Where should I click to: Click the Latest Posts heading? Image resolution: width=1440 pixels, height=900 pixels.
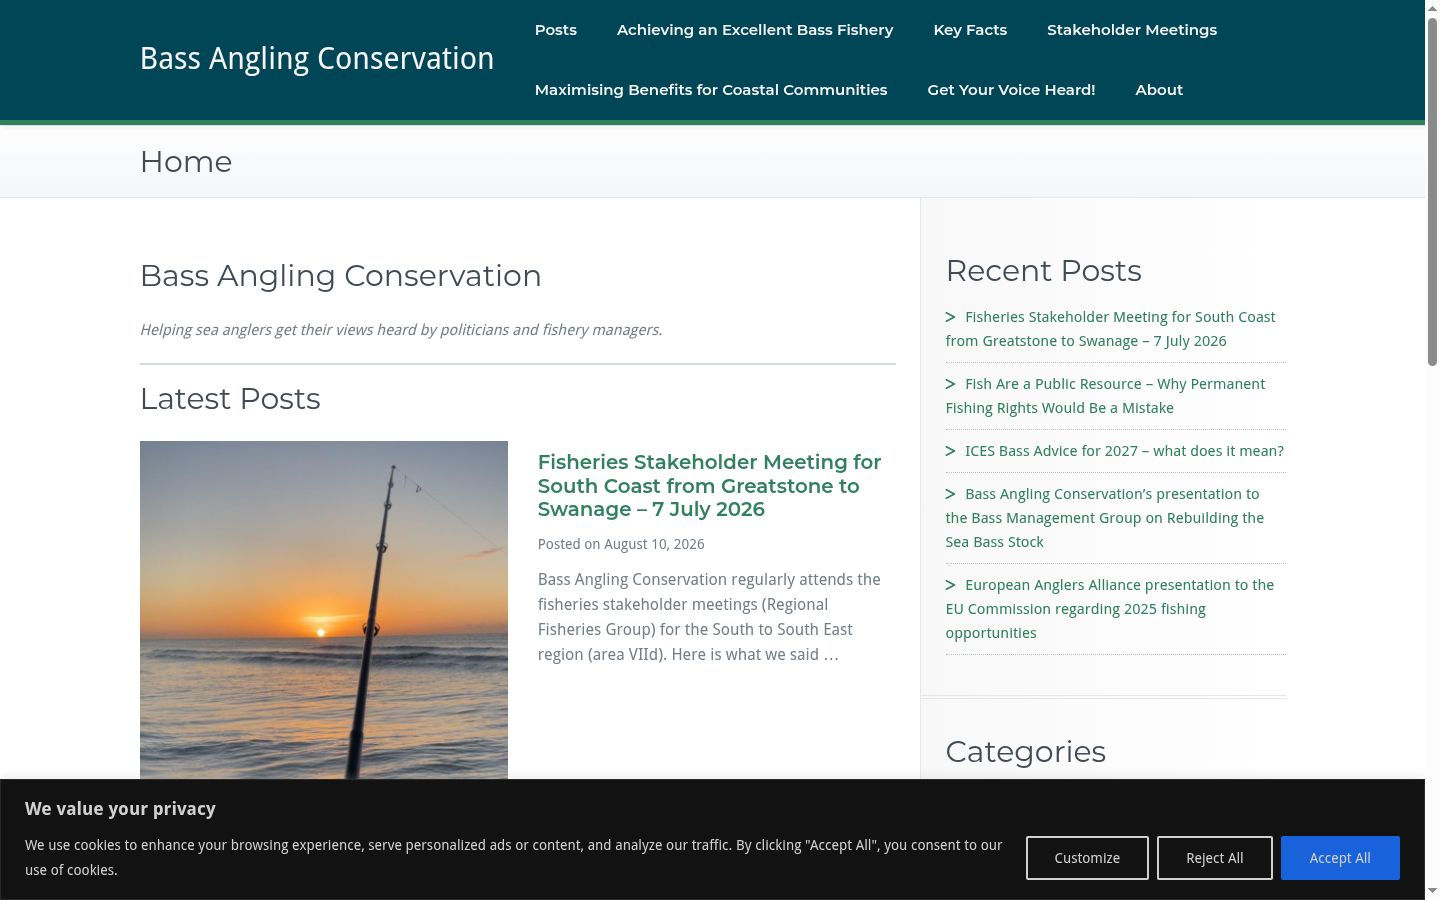point(230,399)
